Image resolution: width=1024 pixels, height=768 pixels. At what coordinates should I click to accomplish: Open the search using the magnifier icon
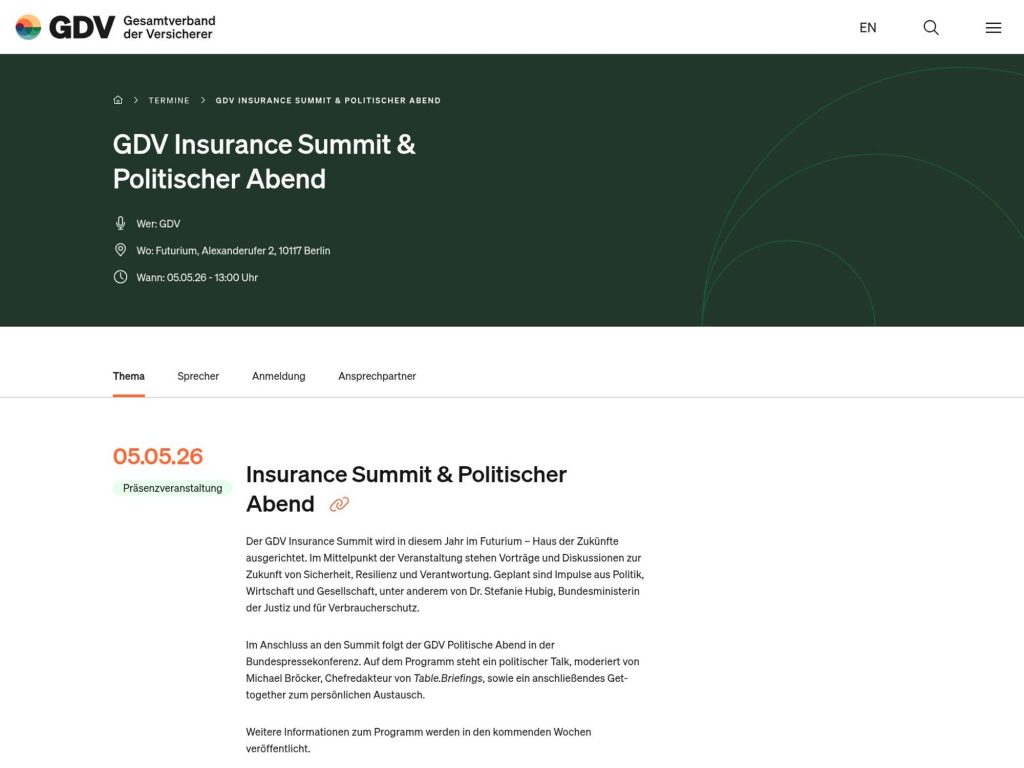coord(931,27)
